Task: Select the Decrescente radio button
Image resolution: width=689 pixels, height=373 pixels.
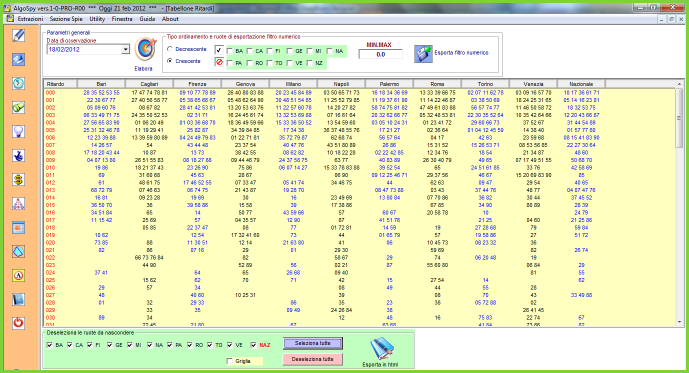Action: [x=170, y=49]
